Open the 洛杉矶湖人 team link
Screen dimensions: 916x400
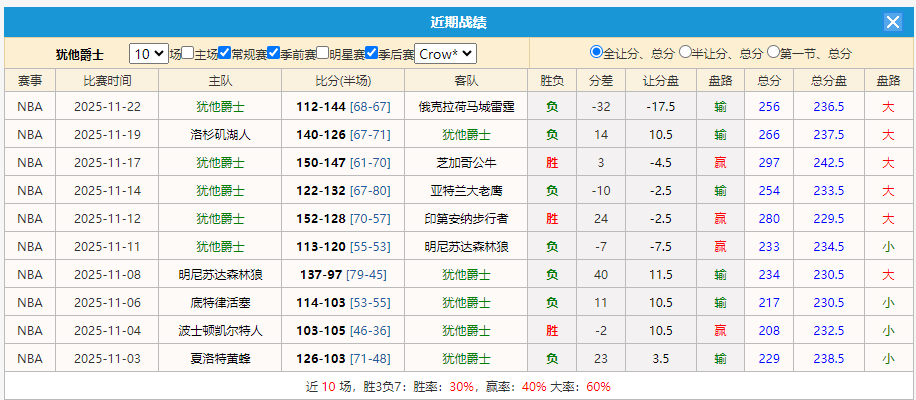tap(220, 134)
